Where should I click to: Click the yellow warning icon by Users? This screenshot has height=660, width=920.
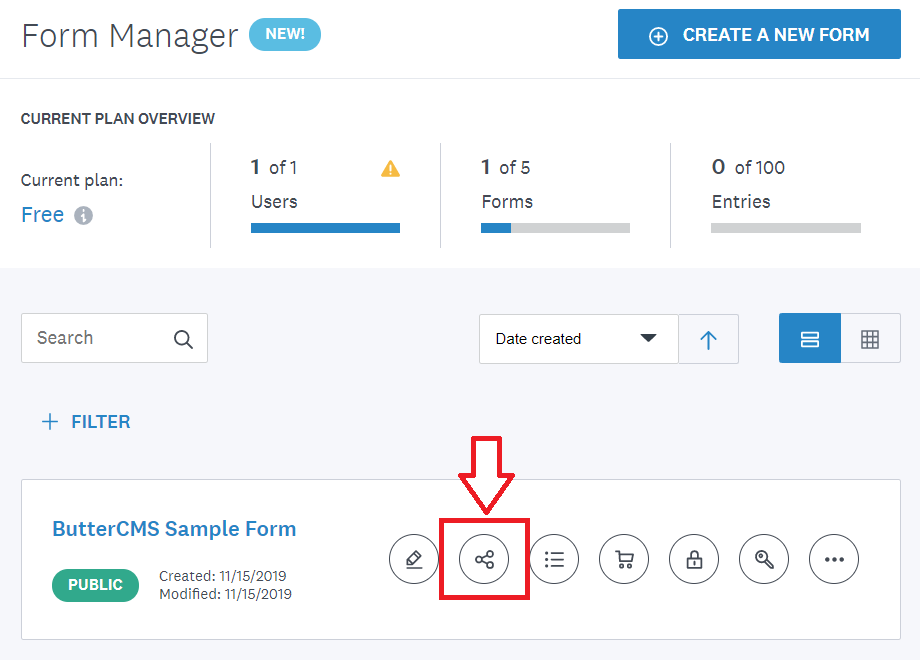390,169
